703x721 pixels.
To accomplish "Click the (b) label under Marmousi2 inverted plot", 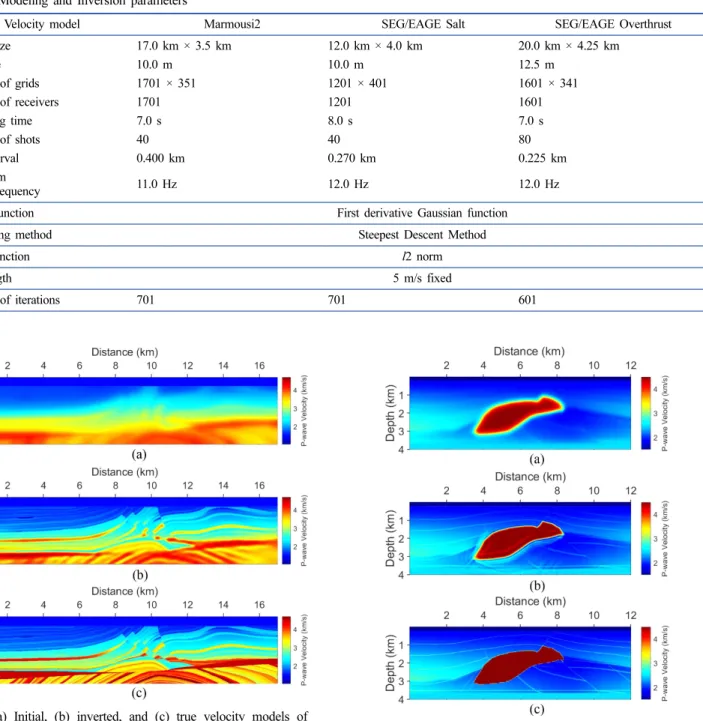I will coord(139,575).
